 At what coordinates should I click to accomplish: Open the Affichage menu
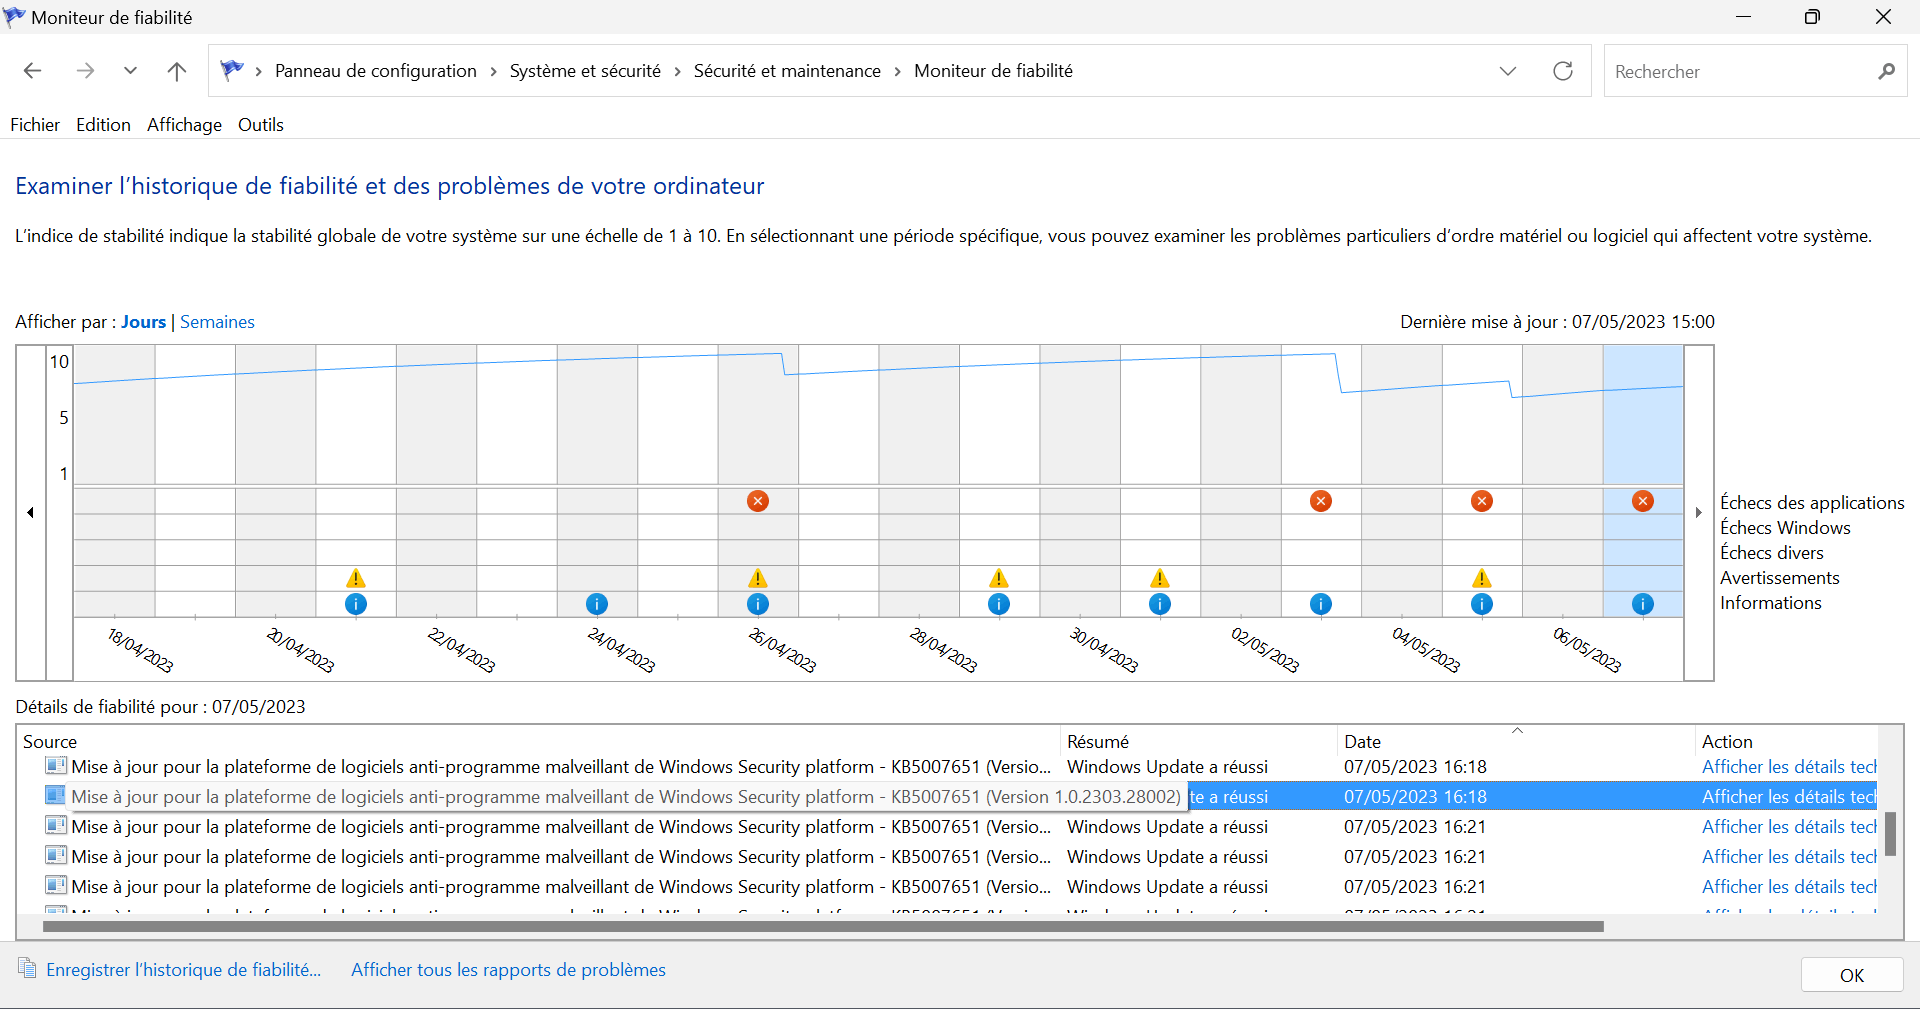184,125
